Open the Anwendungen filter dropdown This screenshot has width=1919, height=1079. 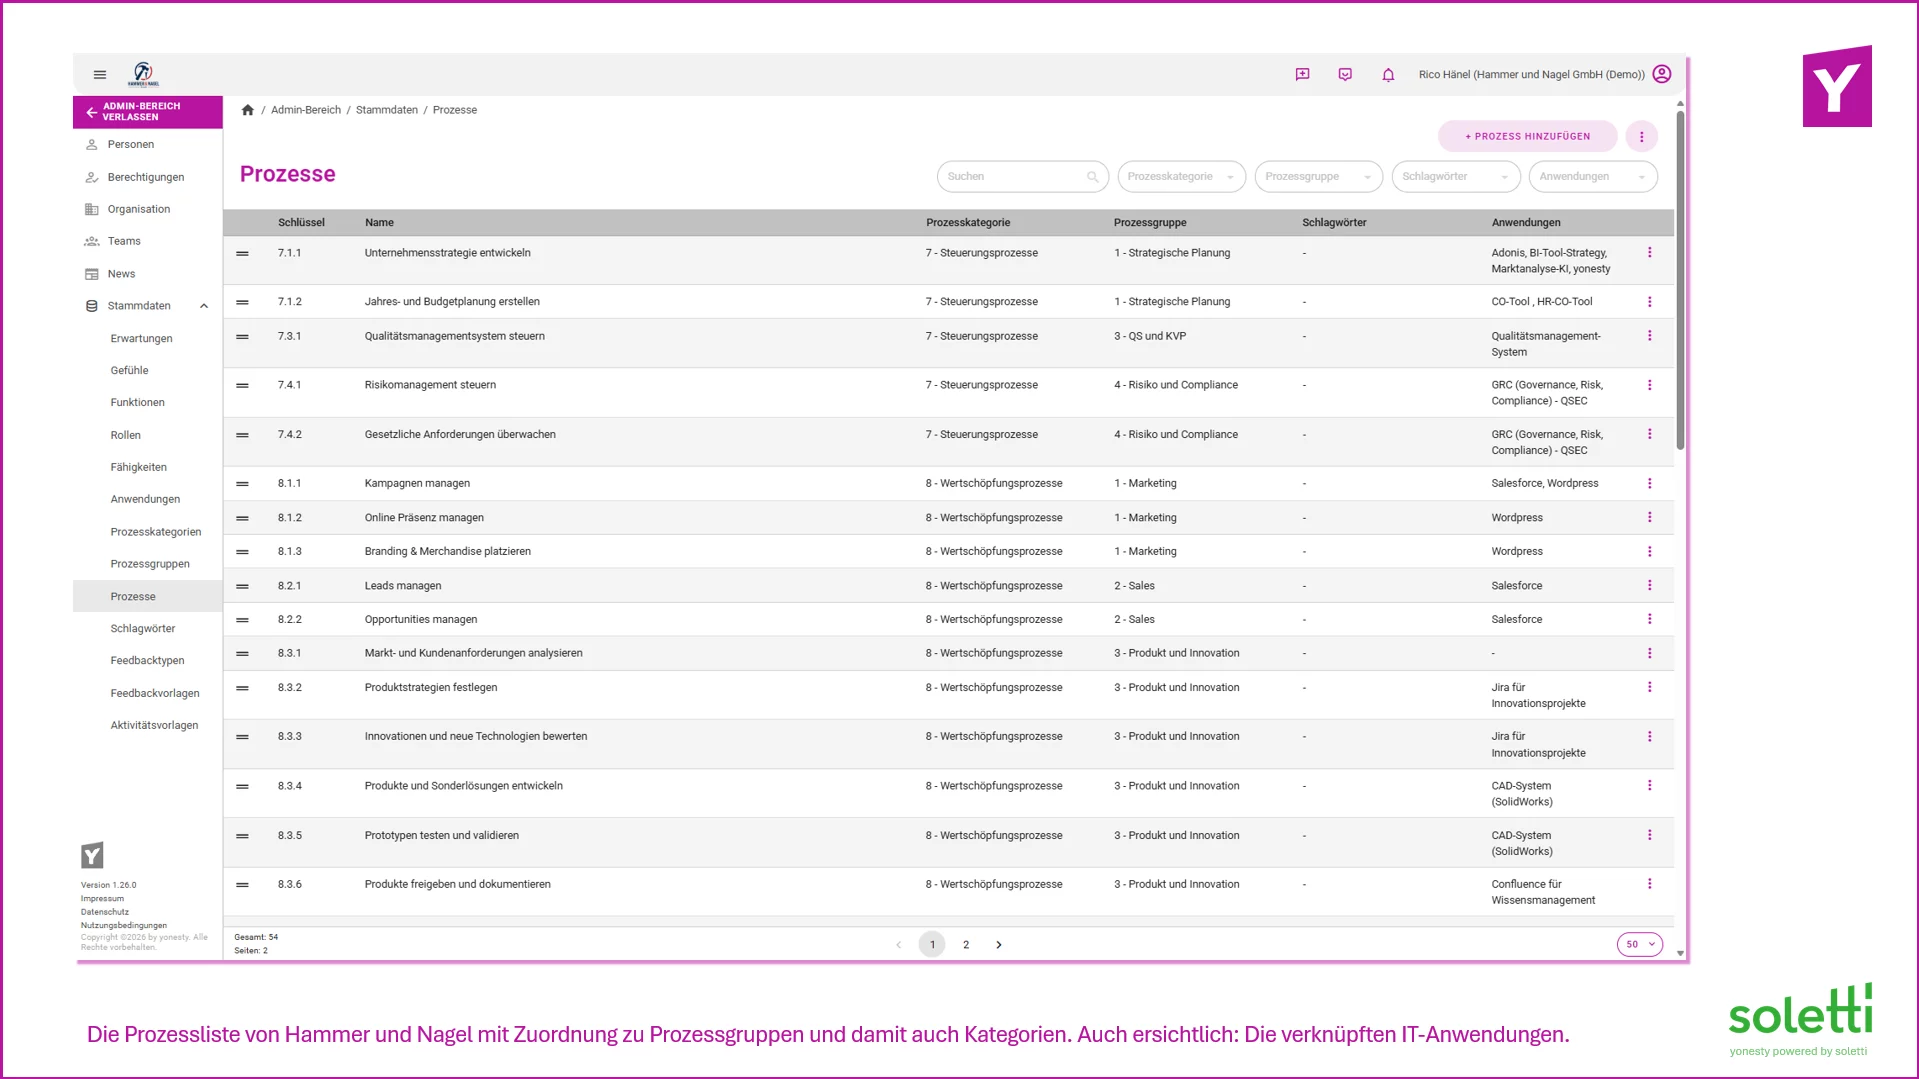(x=1593, y=177)
